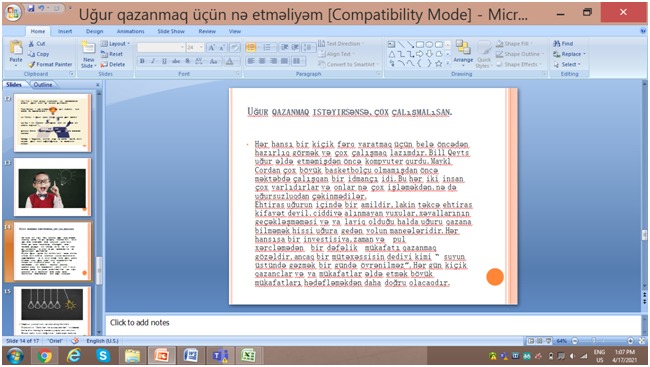
Task: Select slide 13 thumbnail with boy photo
Action: (52, 187)
